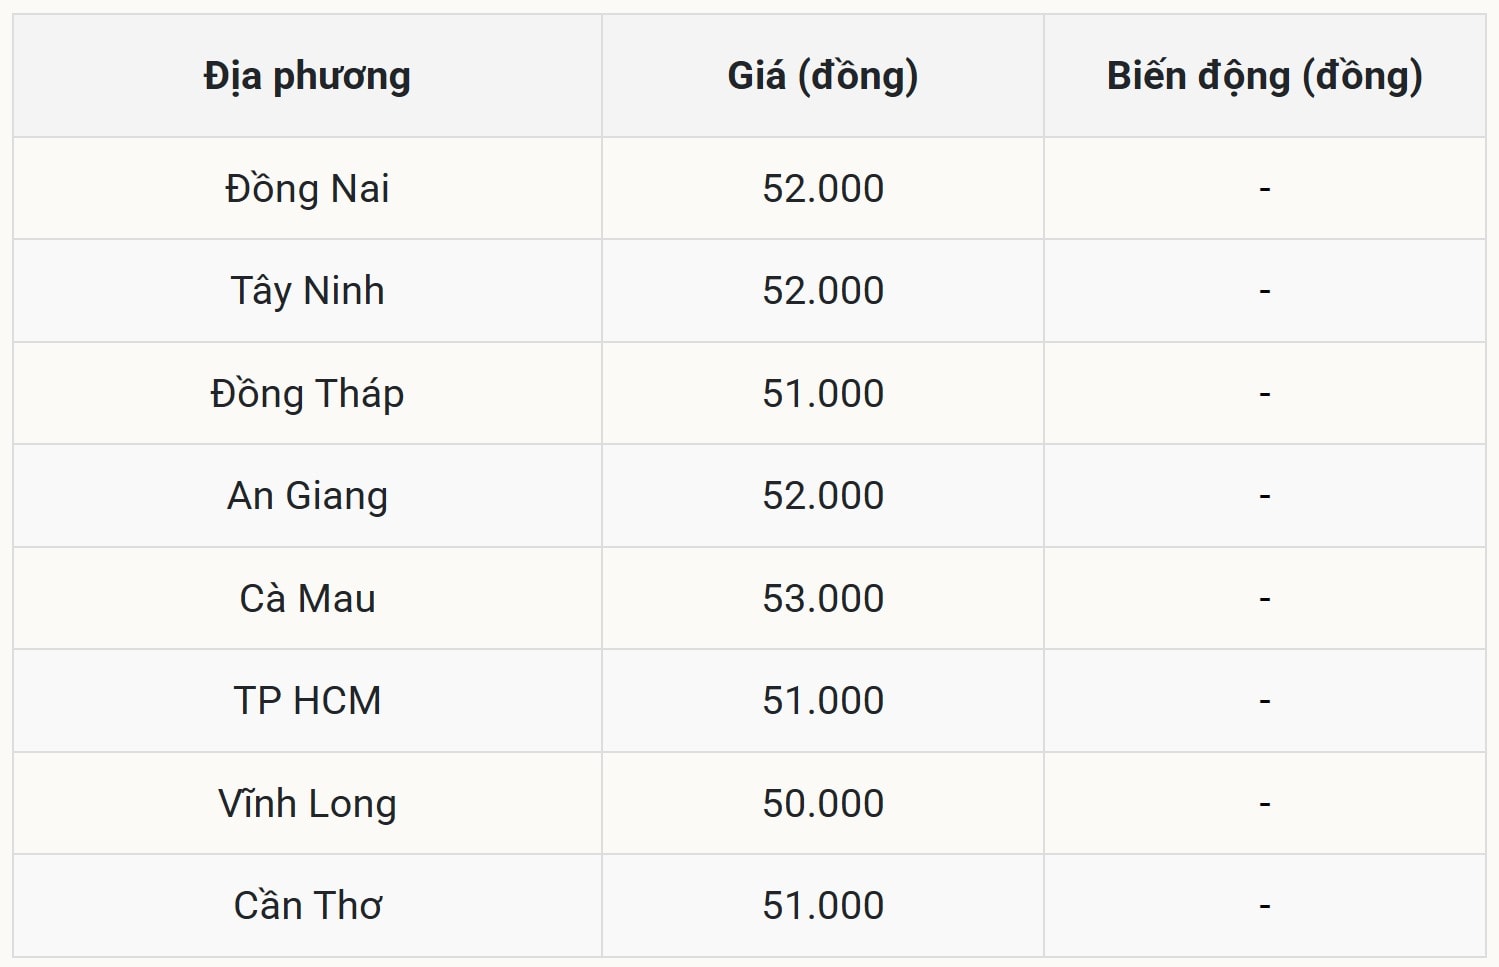Select the Cà Mau cell

point(307,599)
